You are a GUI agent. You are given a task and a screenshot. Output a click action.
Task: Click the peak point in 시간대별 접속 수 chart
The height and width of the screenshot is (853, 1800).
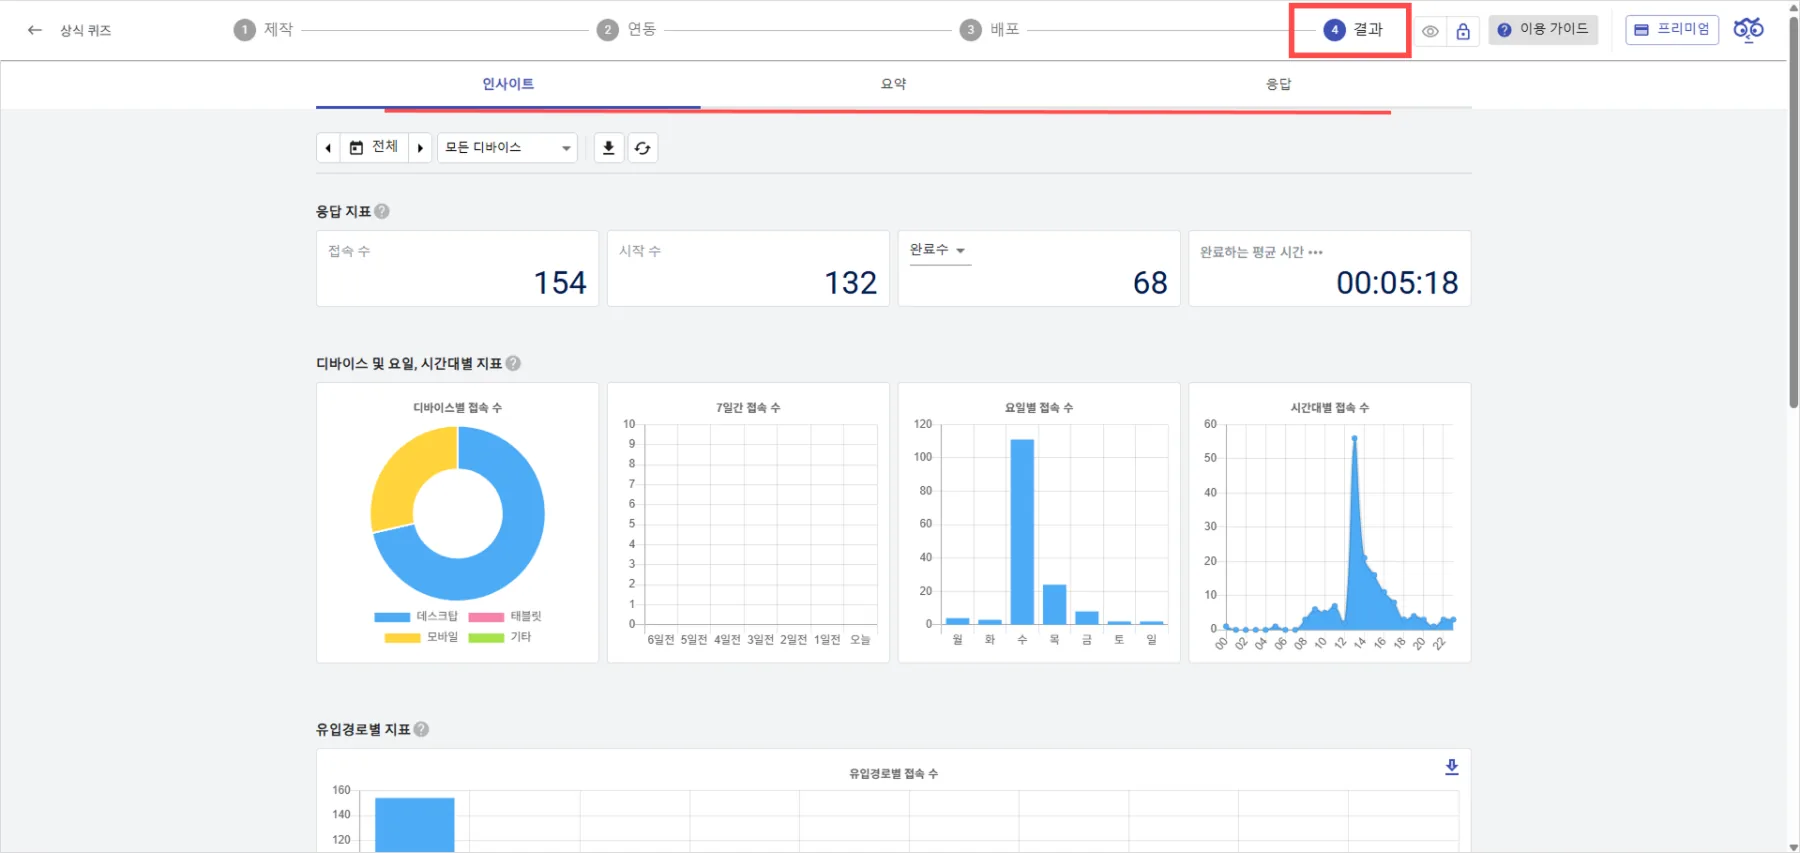click(x=1355, y=438)
